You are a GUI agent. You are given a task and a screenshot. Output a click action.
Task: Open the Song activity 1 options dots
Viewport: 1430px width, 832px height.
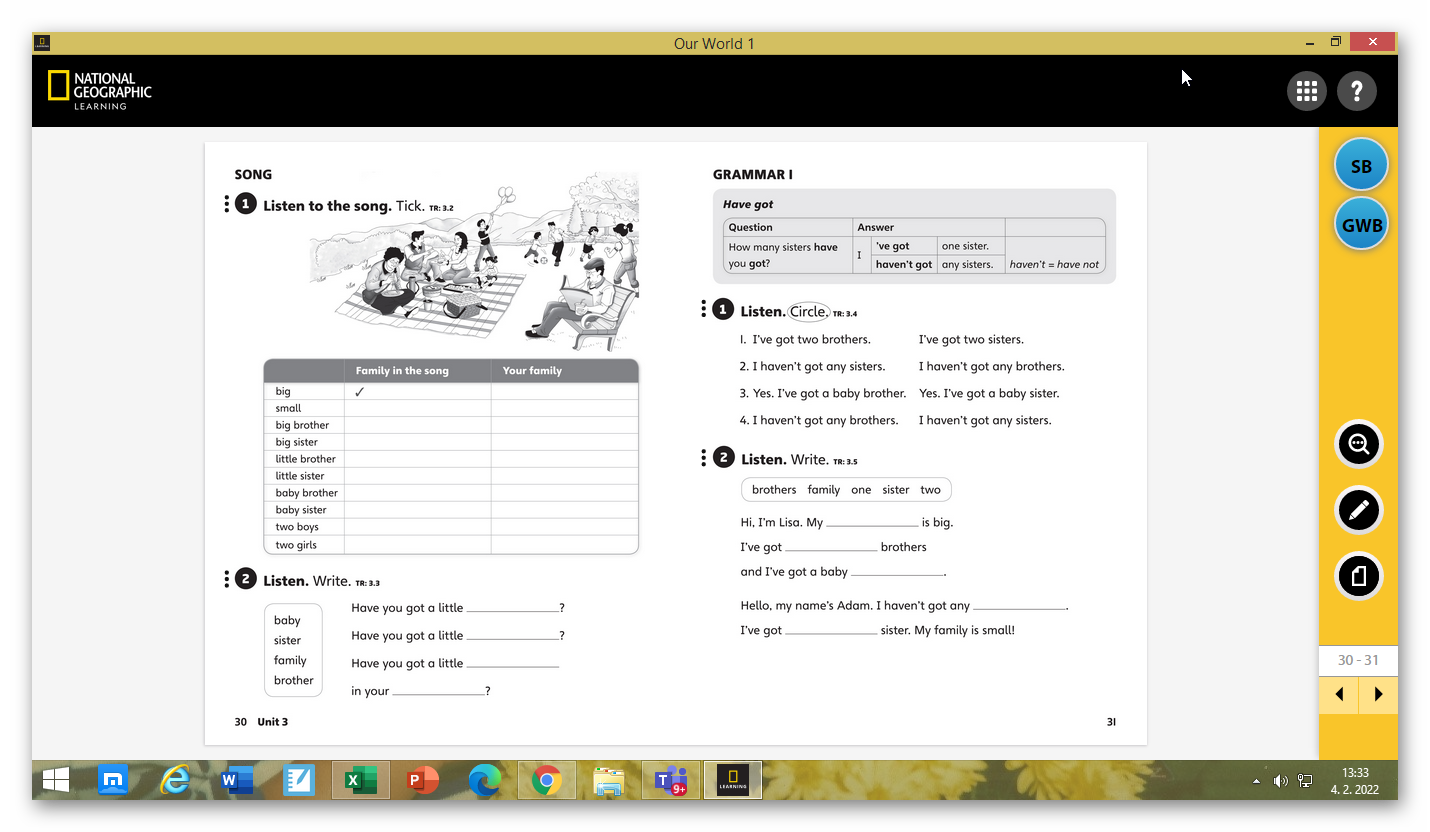coord(227,204)
